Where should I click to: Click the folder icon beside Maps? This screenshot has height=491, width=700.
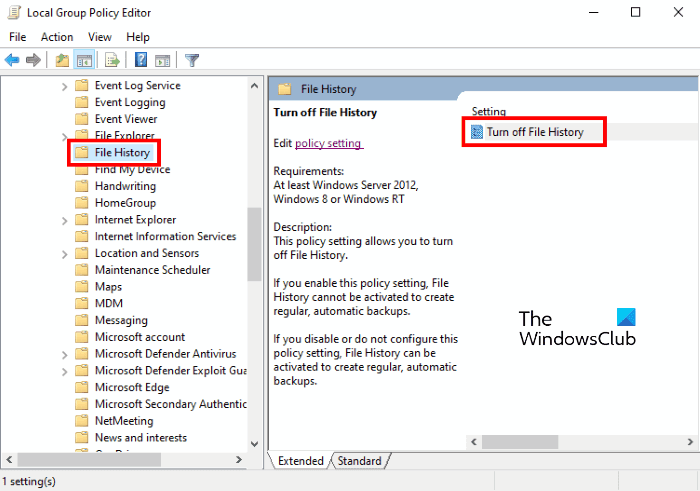pos(82,286)
